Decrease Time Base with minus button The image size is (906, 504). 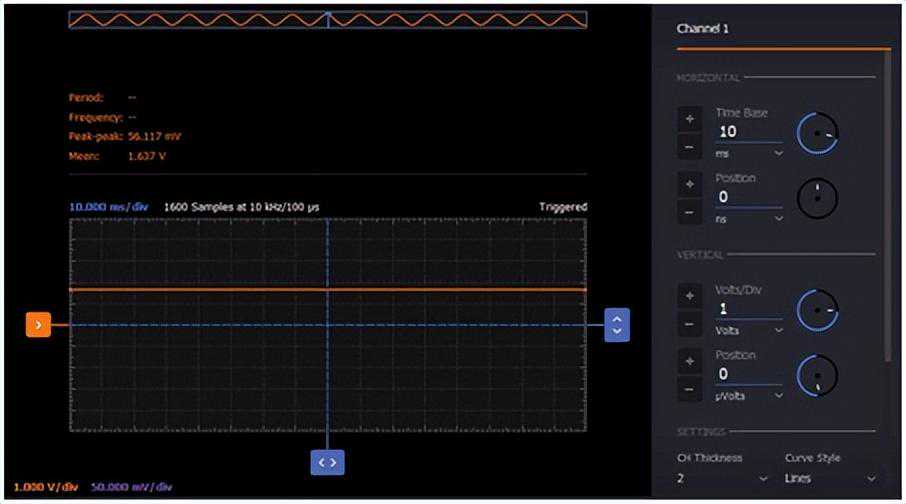[x=689, y=147]
